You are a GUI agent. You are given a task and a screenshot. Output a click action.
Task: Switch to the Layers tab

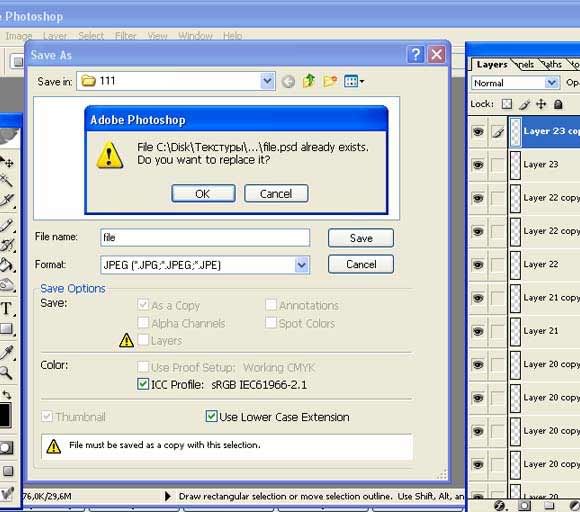coord(492,64)
